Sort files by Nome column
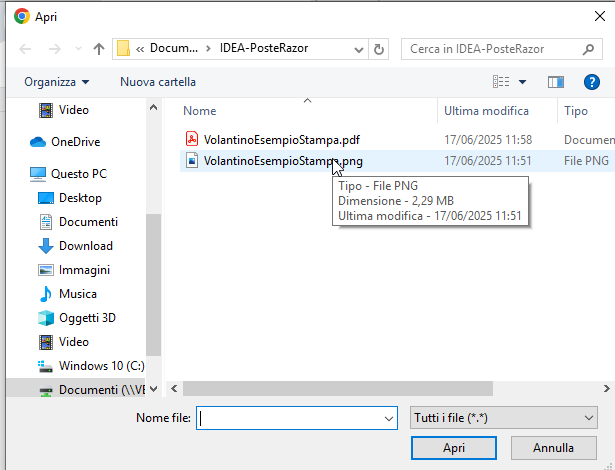This screenshot has height=470, width=615. (200, 111)
